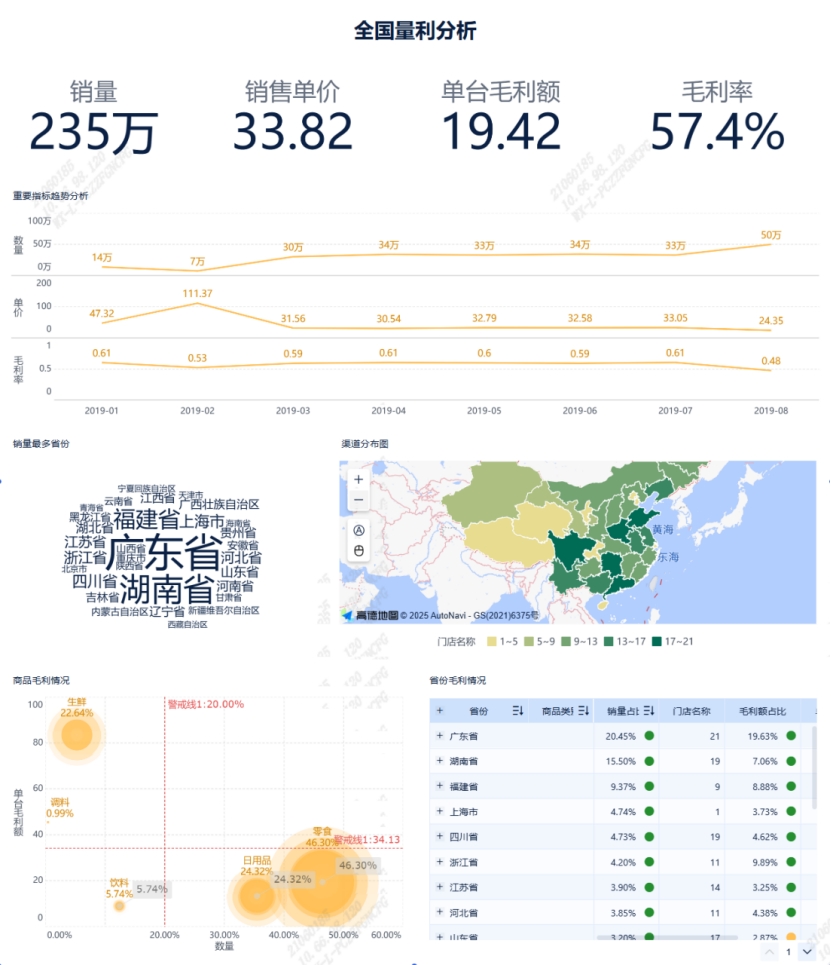Click the 毛利额占比 column header
This screenshot has width=831, height=965.
763,711
